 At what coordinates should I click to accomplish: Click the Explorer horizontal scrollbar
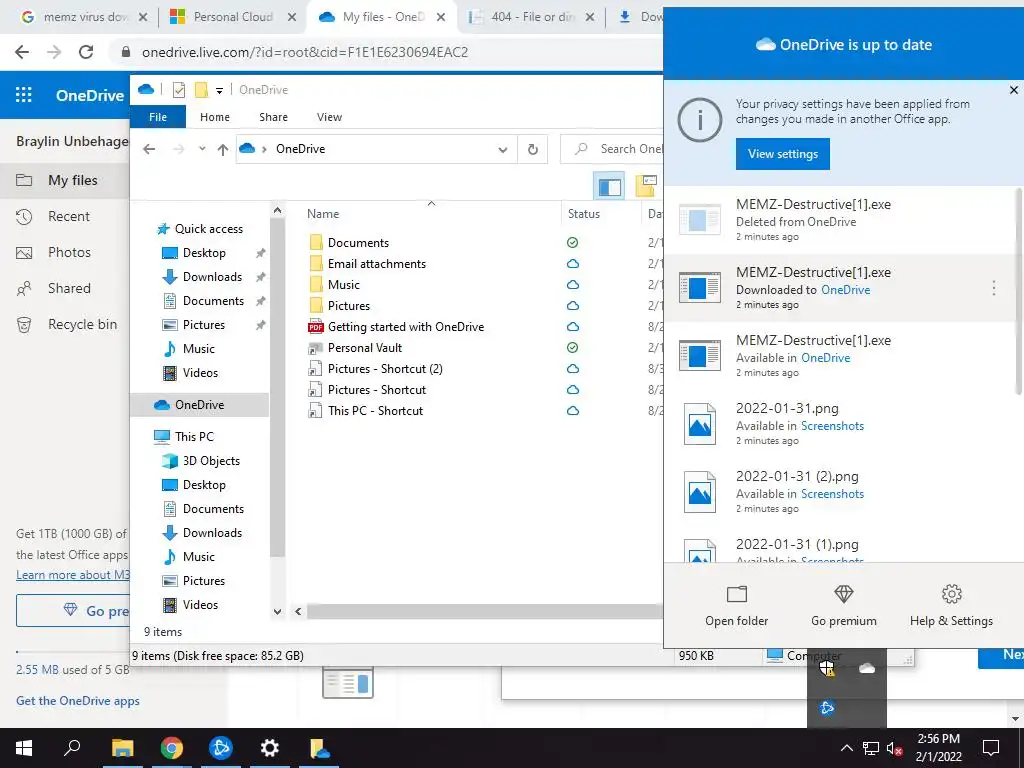coord(485,611)
